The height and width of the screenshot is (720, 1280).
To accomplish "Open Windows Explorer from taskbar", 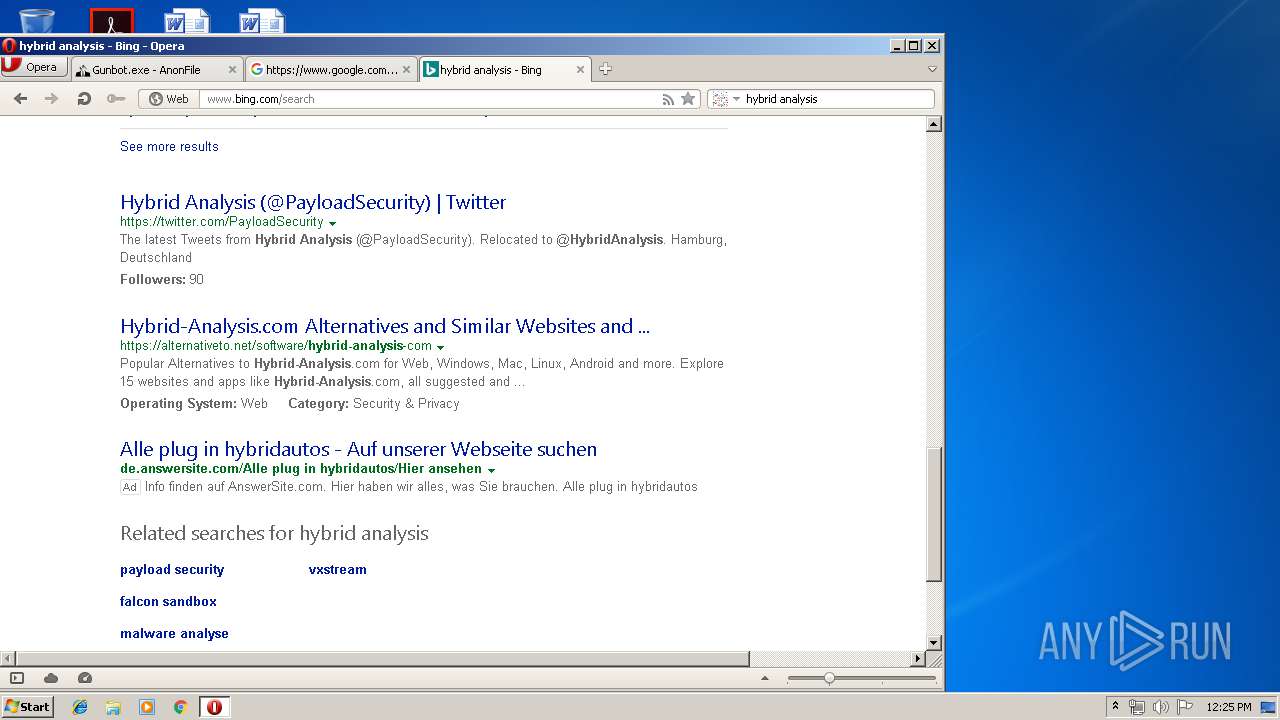I will click(x=113, y=707).
